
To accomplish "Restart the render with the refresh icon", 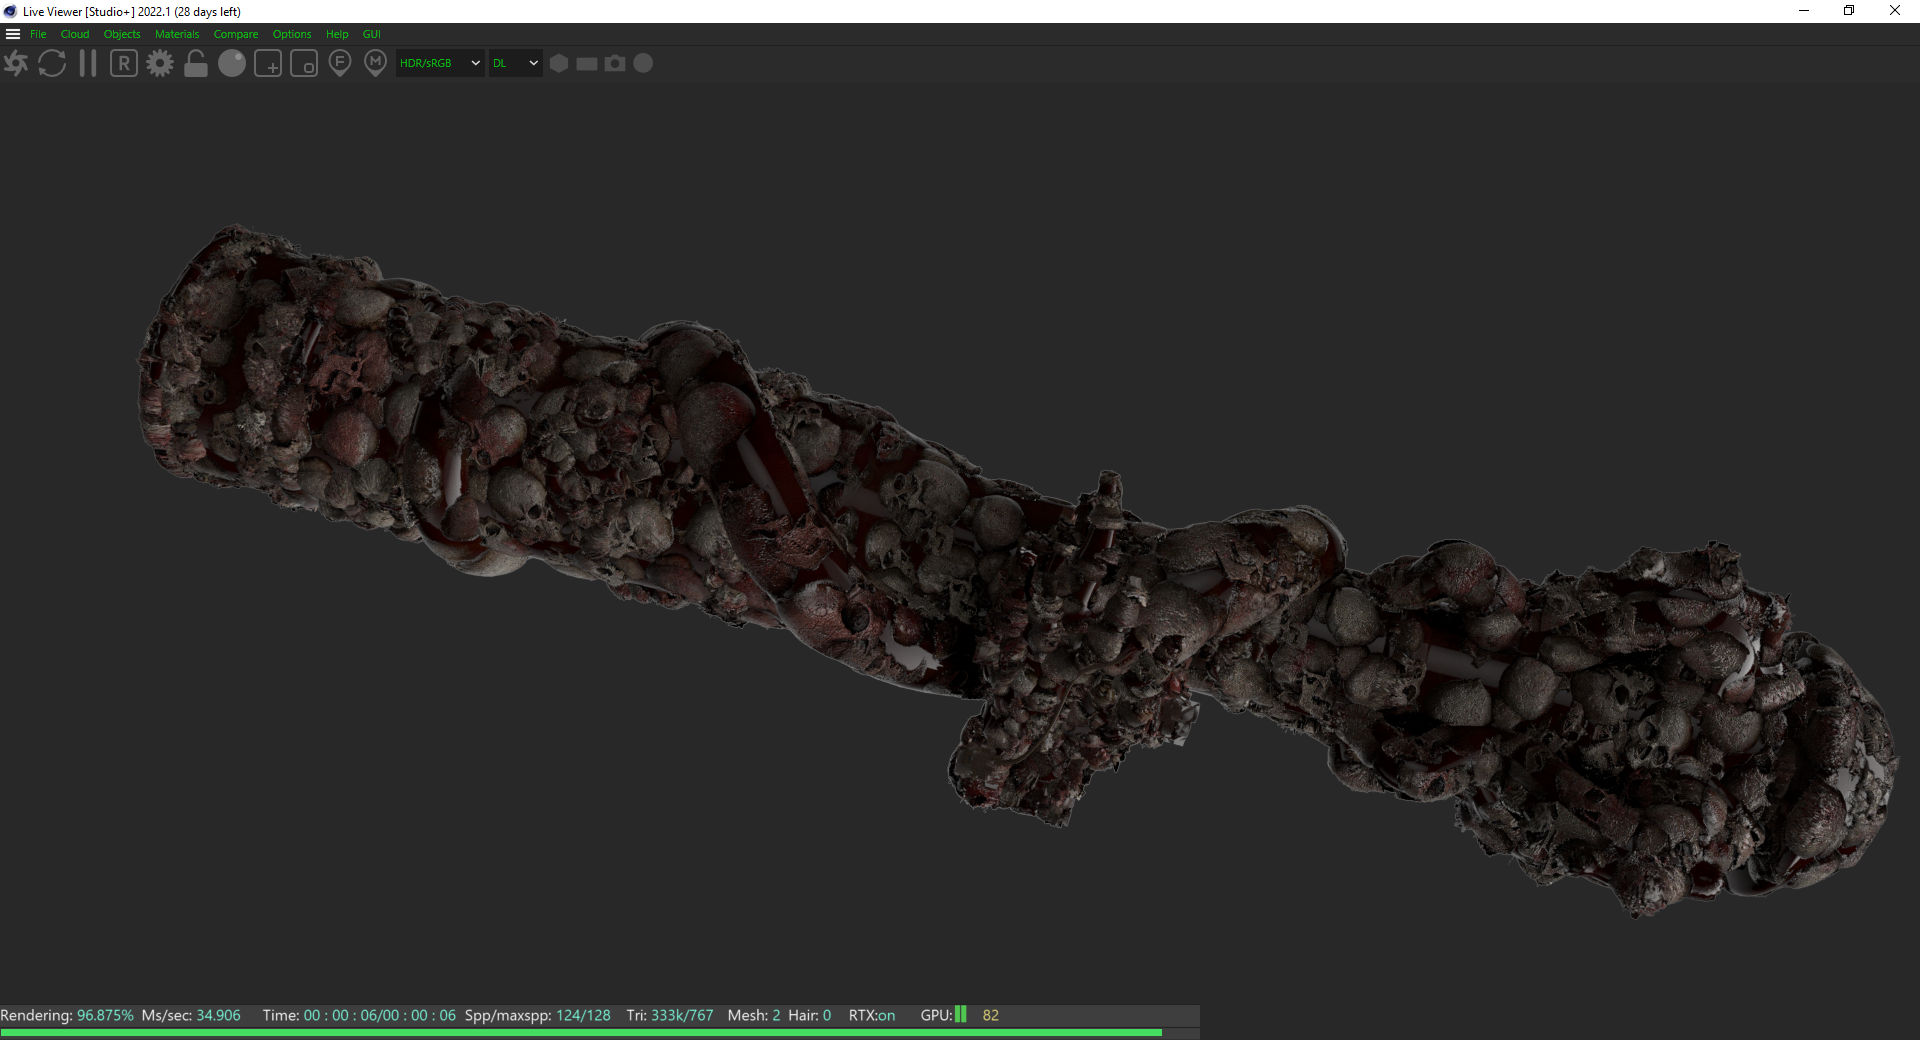I will tap(52, 64).
